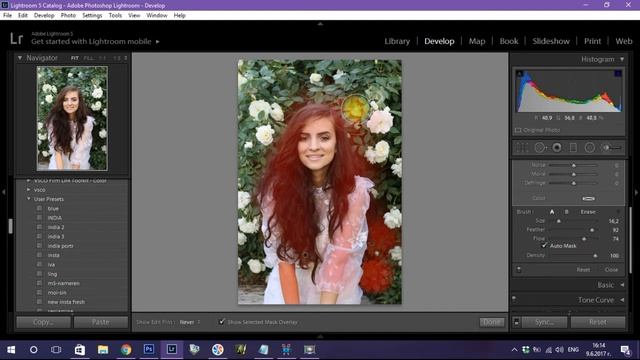Select brush B

click(567, 212)
